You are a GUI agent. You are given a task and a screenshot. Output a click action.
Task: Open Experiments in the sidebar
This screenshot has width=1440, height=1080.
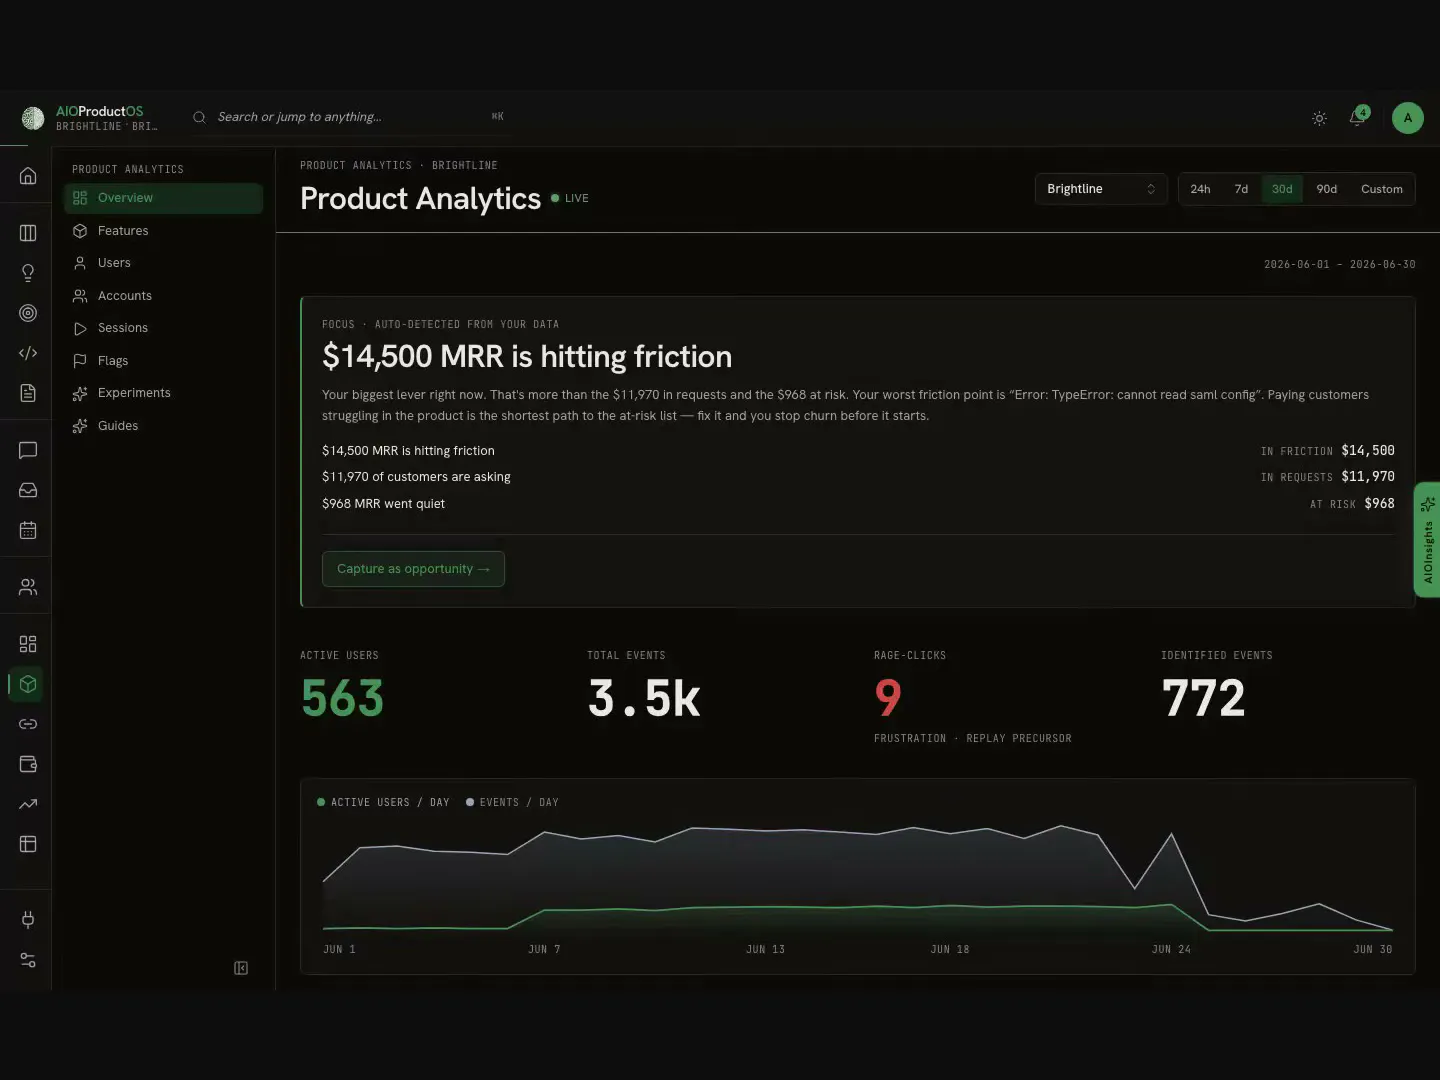[x=164, y=393]
